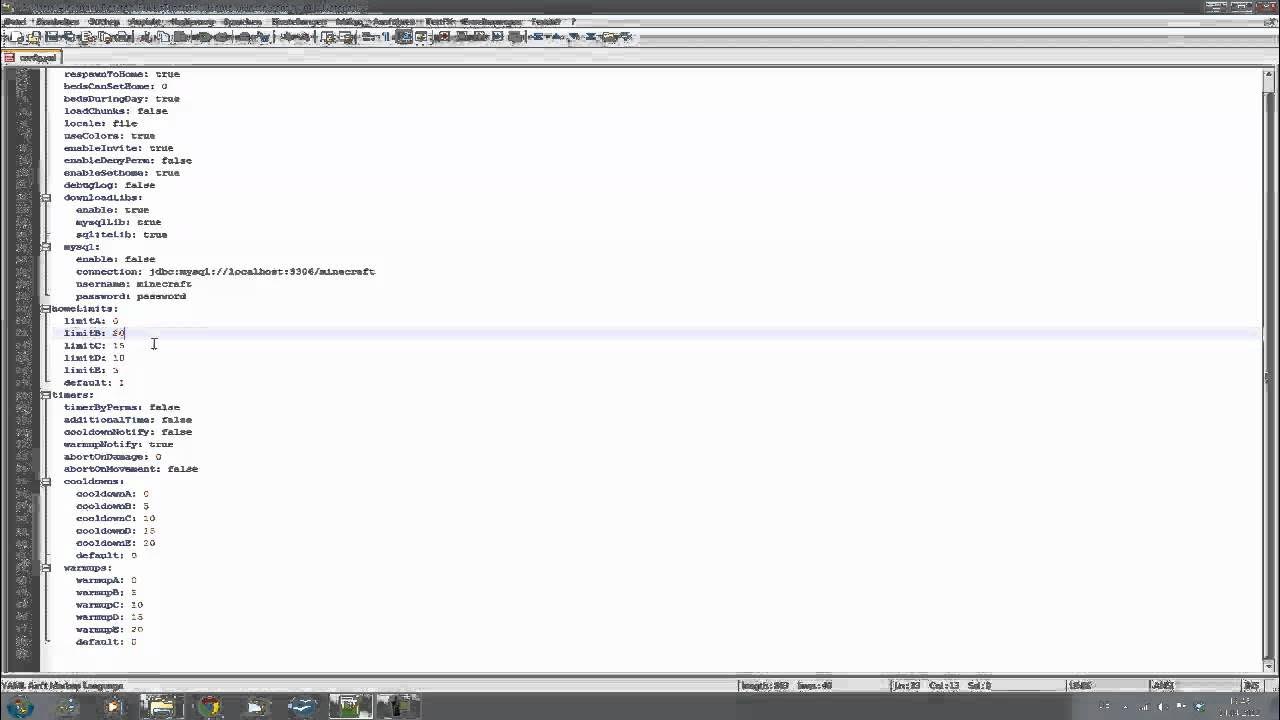Click the line 'bedsCanSetHome: 0'

click(115, 86)
